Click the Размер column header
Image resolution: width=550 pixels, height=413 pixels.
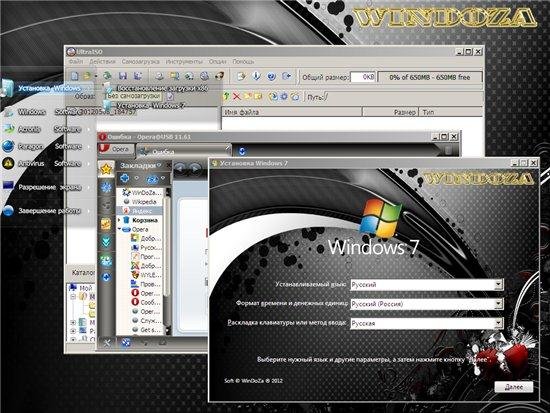pos(390,112)
